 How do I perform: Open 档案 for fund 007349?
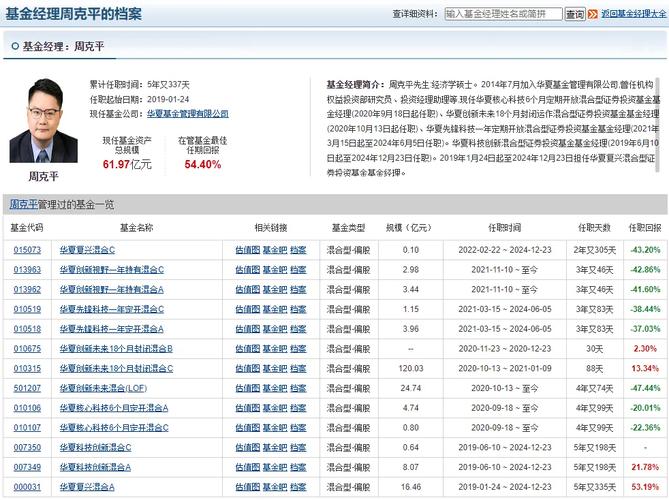pos(298,468)
